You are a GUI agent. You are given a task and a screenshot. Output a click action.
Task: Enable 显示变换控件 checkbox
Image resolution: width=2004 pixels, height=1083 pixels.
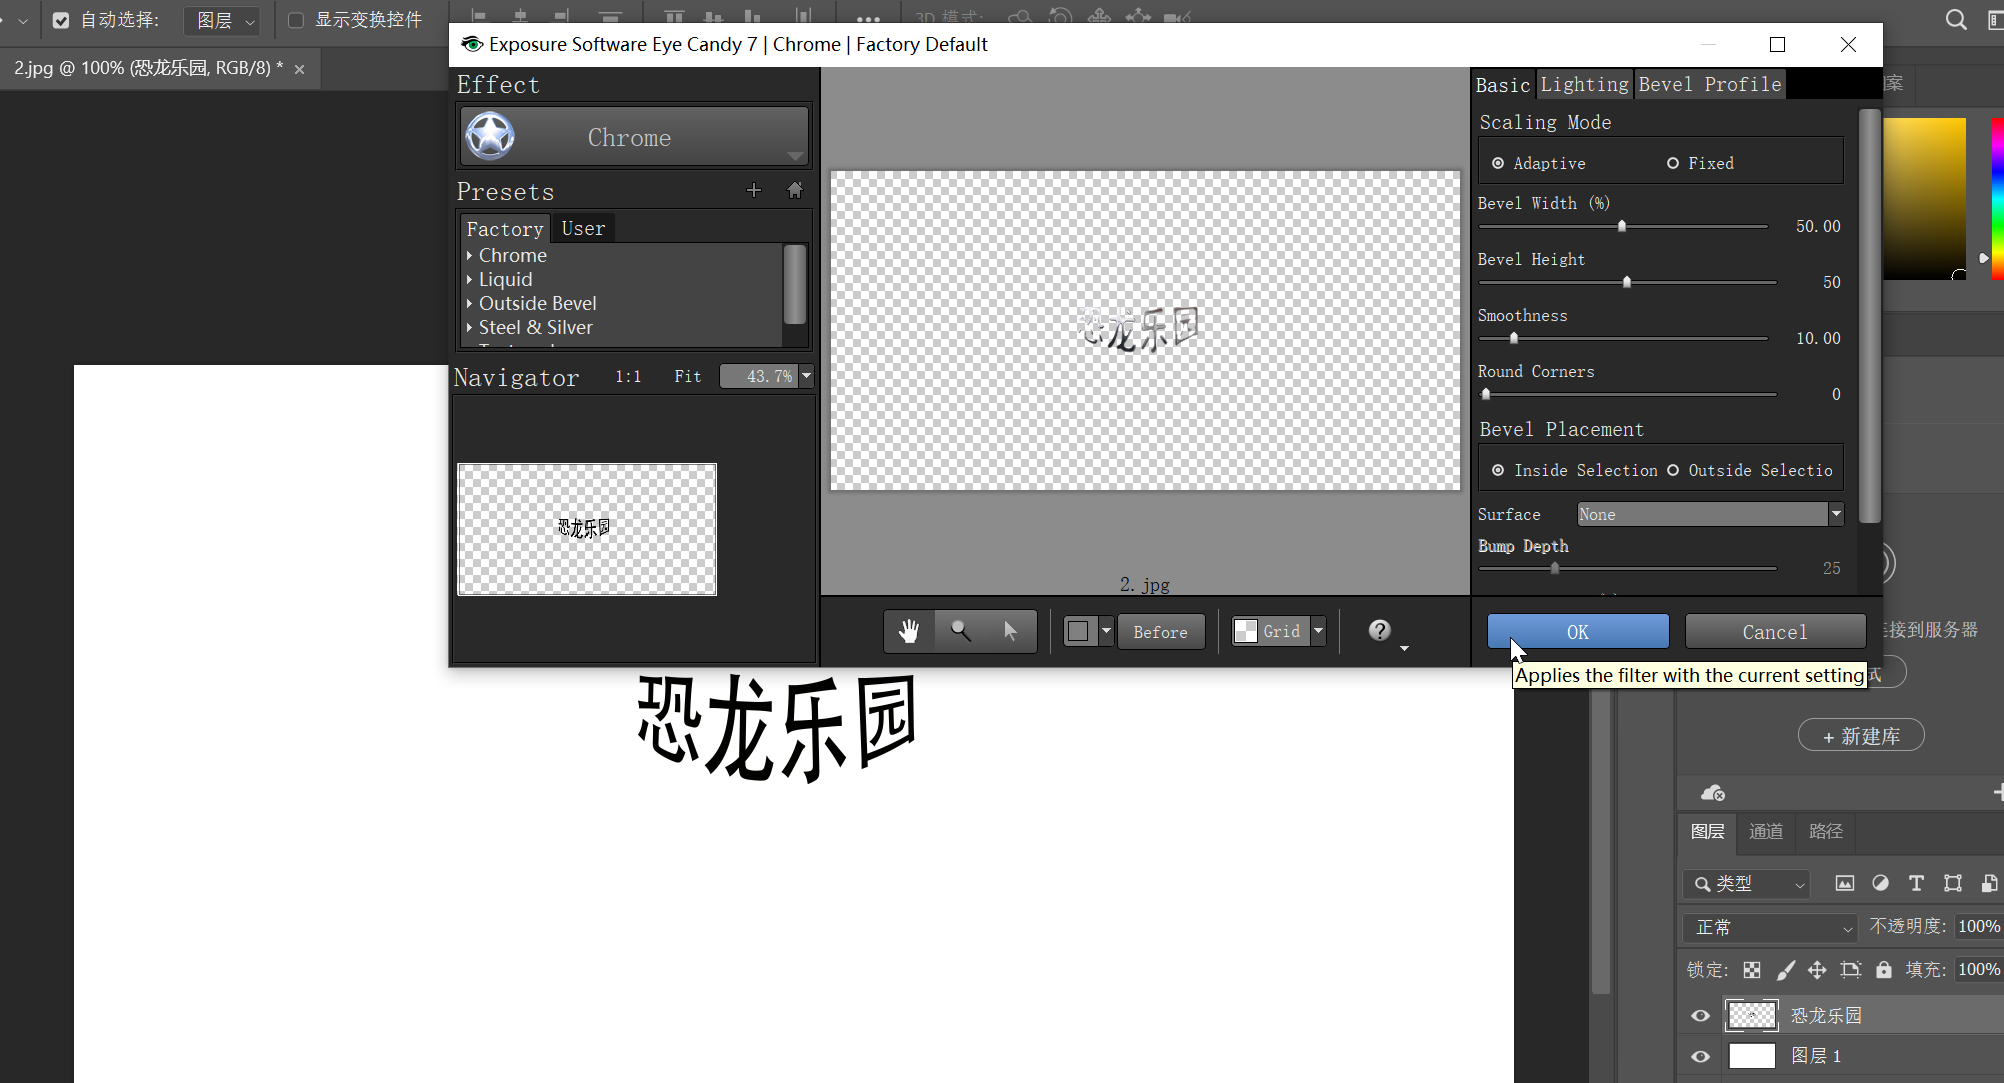coord(296,20)
